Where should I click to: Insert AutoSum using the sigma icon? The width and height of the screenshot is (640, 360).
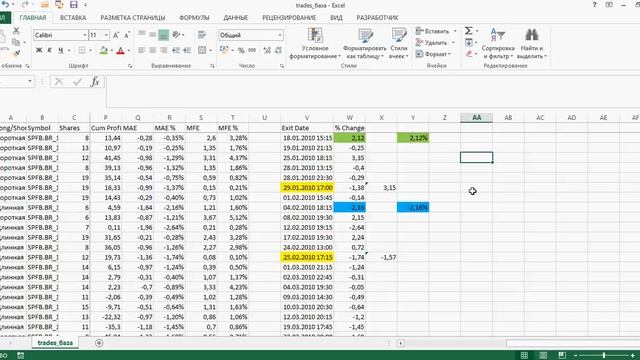(x=469, y=31)
